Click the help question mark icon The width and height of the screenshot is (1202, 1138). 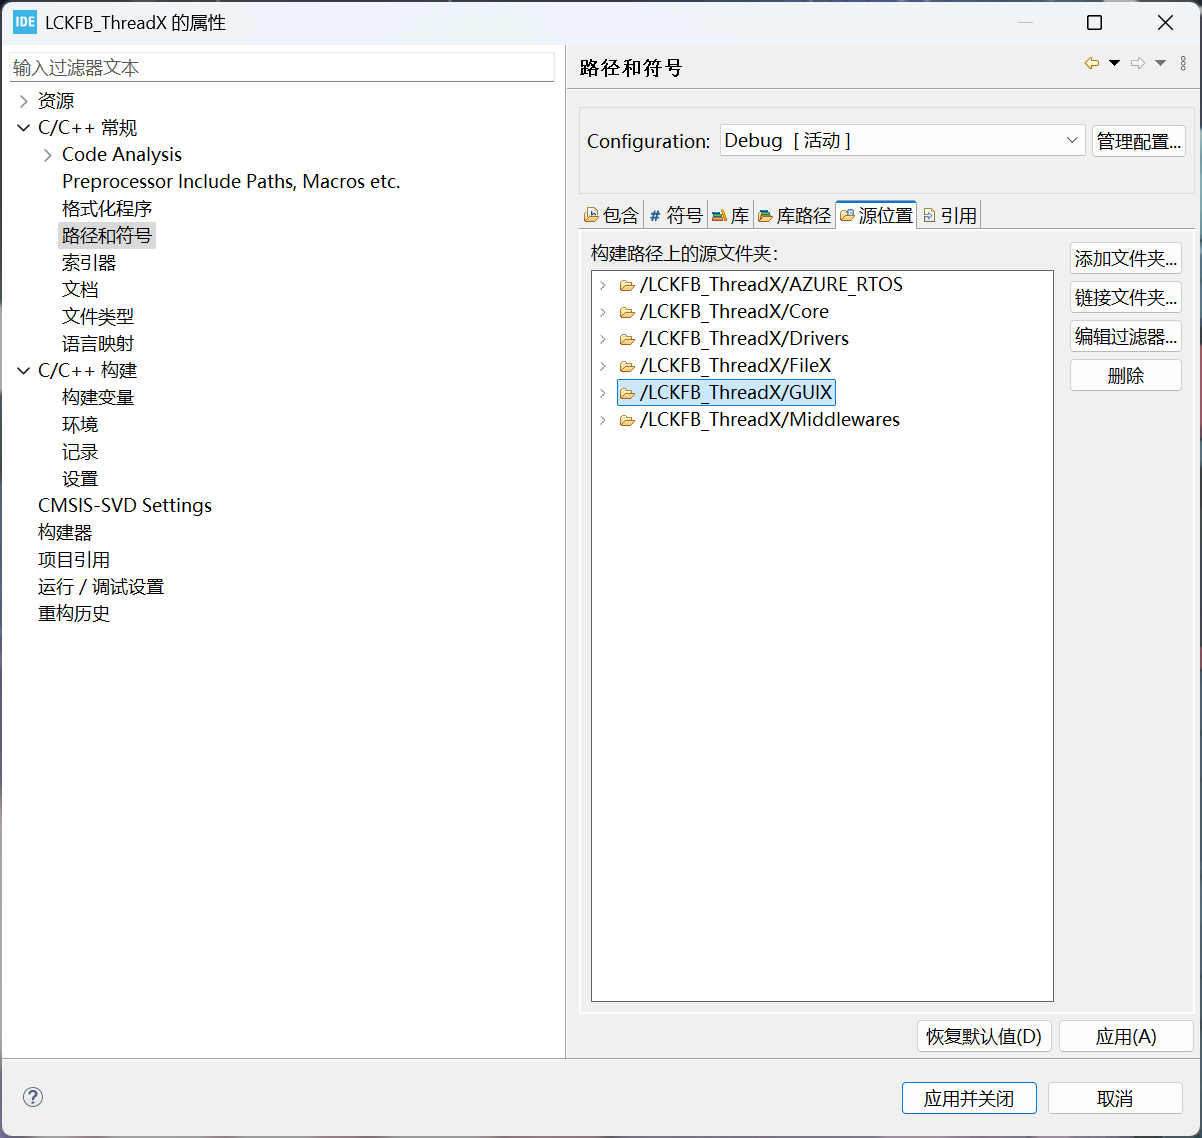pyautogui.click(x=33, y=1097)
